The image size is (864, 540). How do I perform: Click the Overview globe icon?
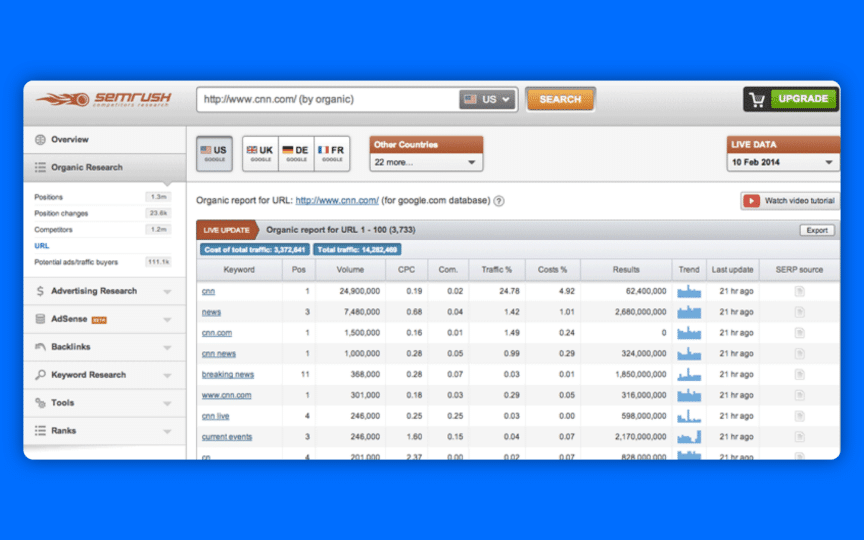(x=40, y=139)
